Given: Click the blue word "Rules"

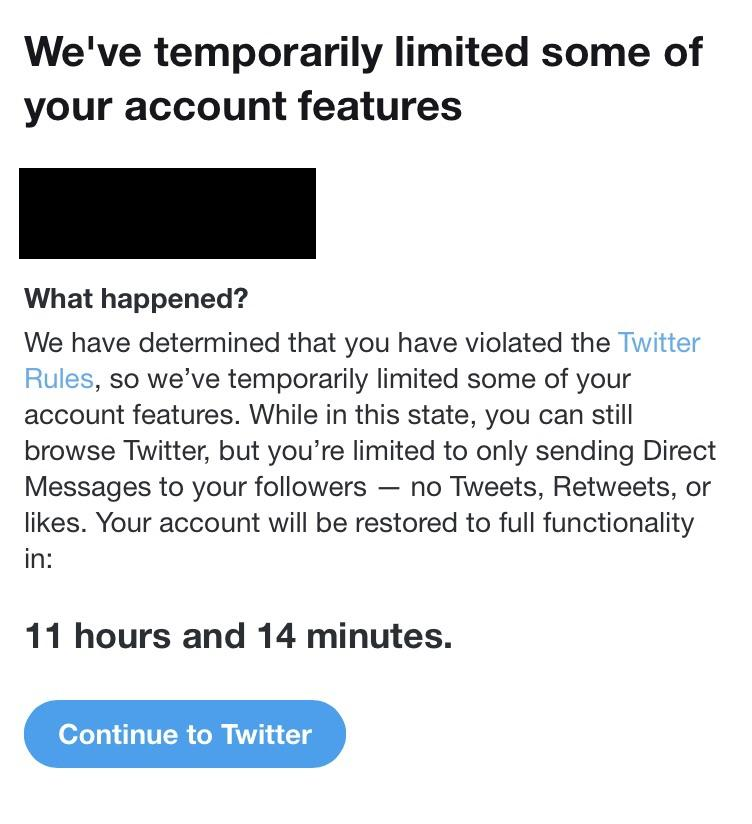Looking at the screenshot, I should [58, 379].
